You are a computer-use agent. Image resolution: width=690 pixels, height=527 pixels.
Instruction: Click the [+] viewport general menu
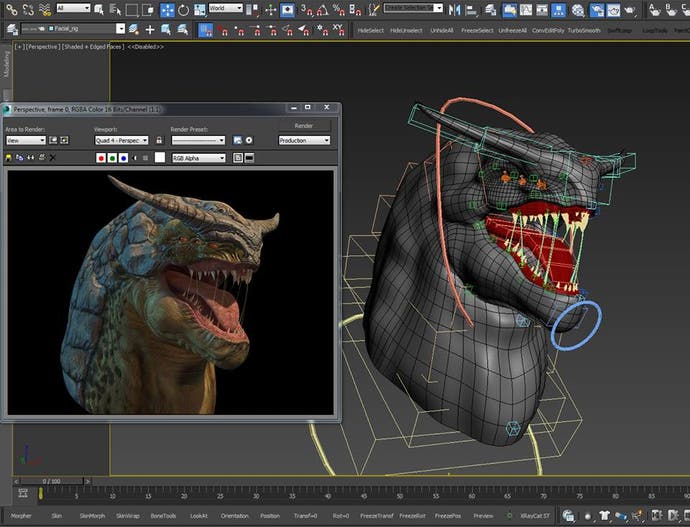click(19, 47)
